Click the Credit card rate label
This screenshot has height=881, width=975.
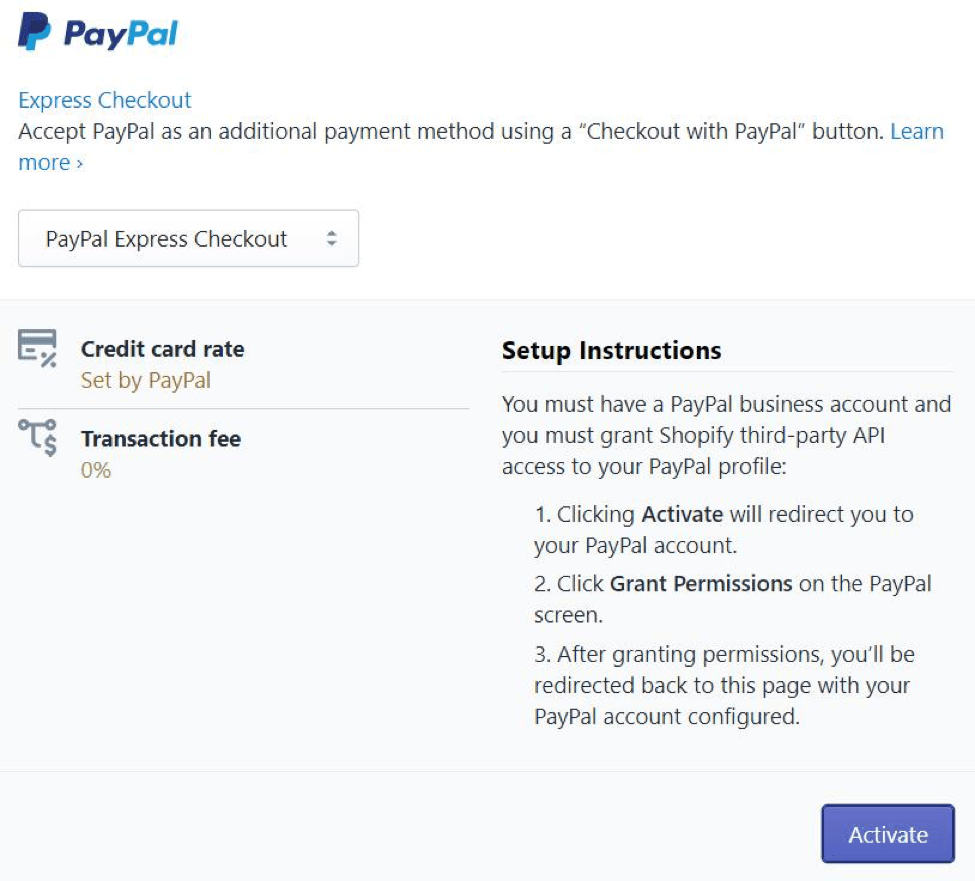[163, 349]
